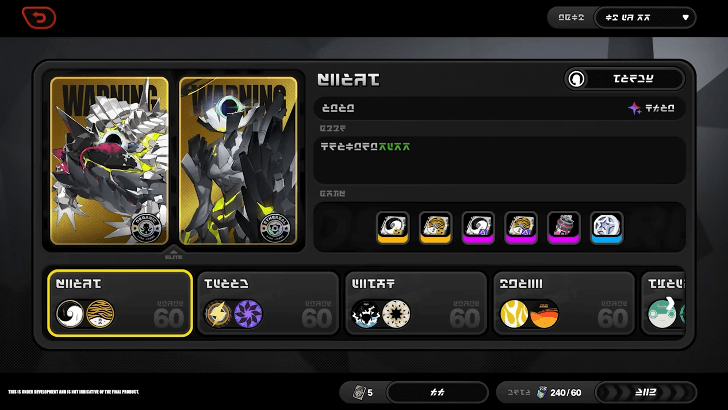The width and height of the screenshot is (728, 410).
Task: Expand the ELITE arrow below enemy cards
Action: pos(174,254)
